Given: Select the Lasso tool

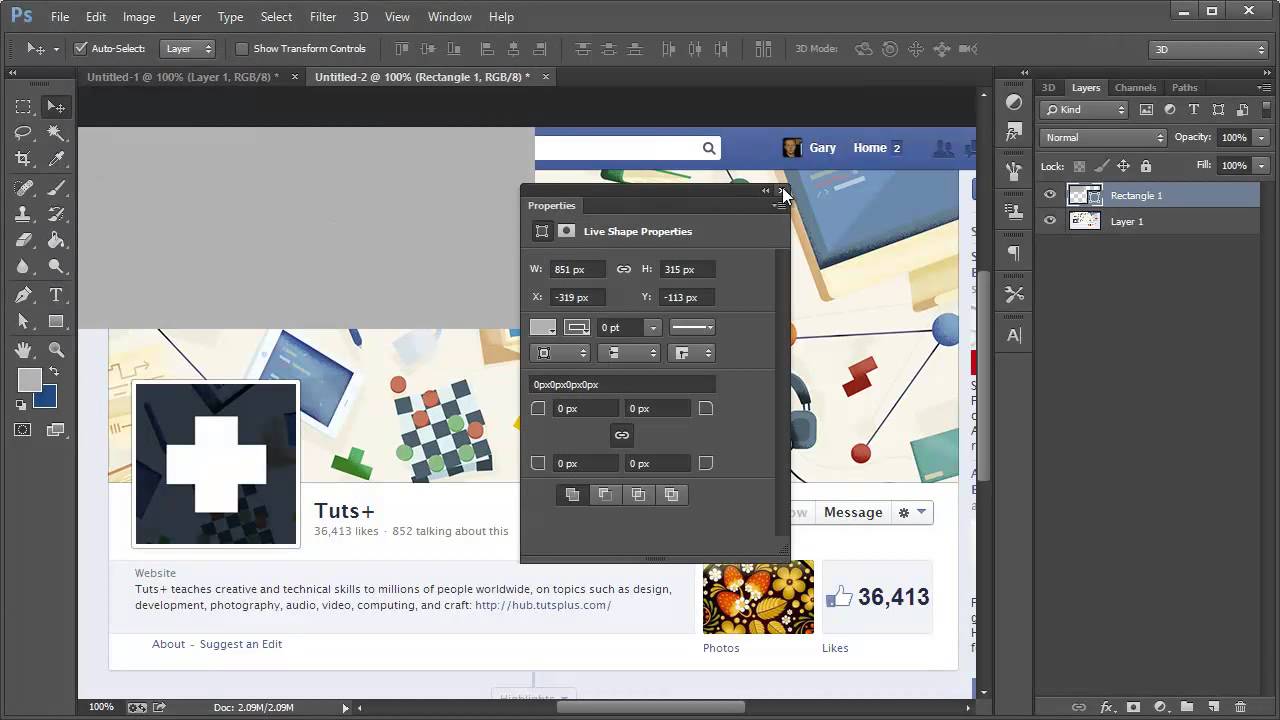Looking at the screenshot, I should pos(23,133).
